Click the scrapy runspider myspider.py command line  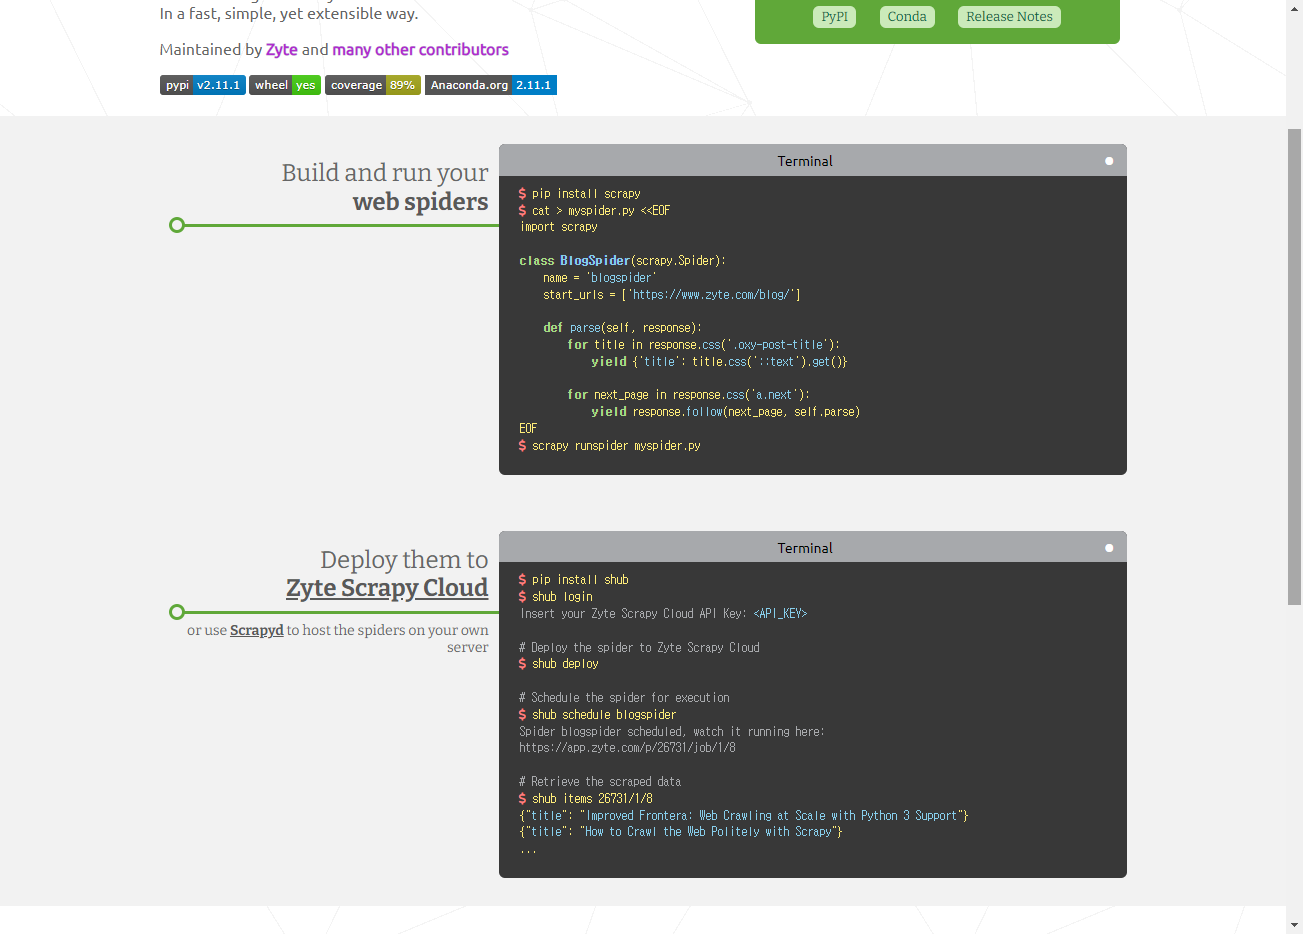tap(615, 446)
